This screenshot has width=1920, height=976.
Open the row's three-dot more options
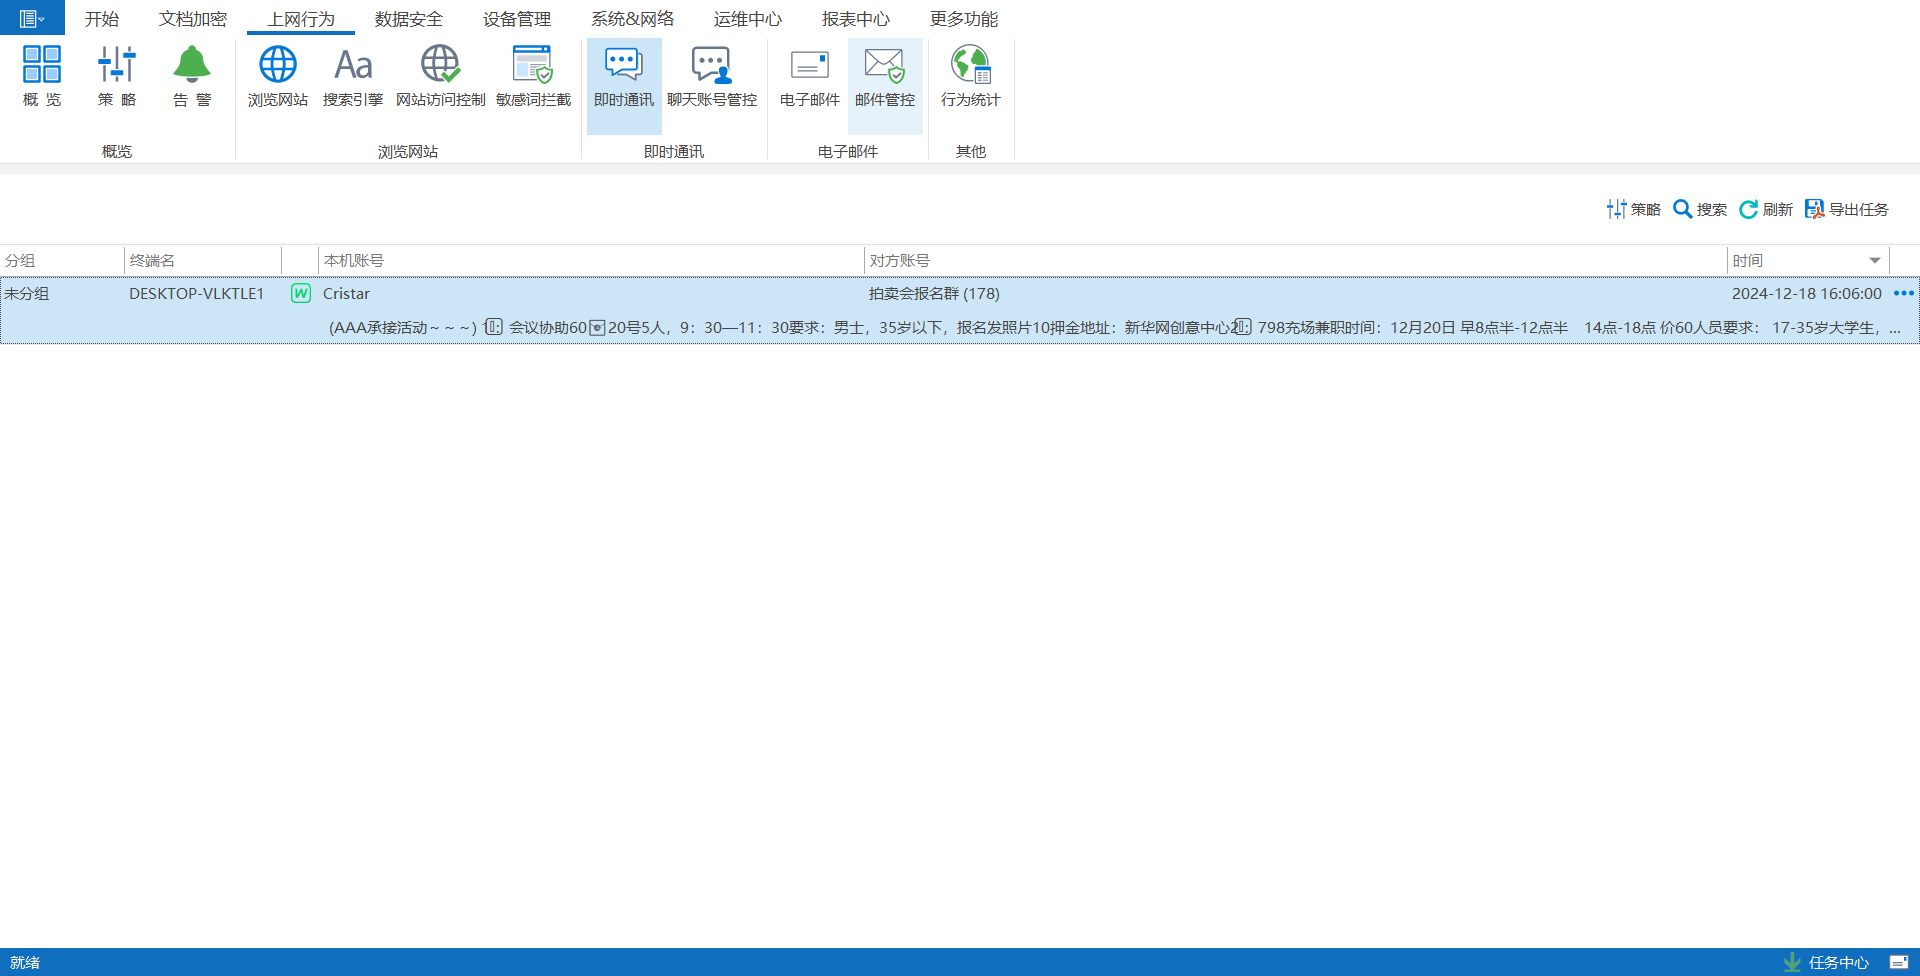point(1903,294)
